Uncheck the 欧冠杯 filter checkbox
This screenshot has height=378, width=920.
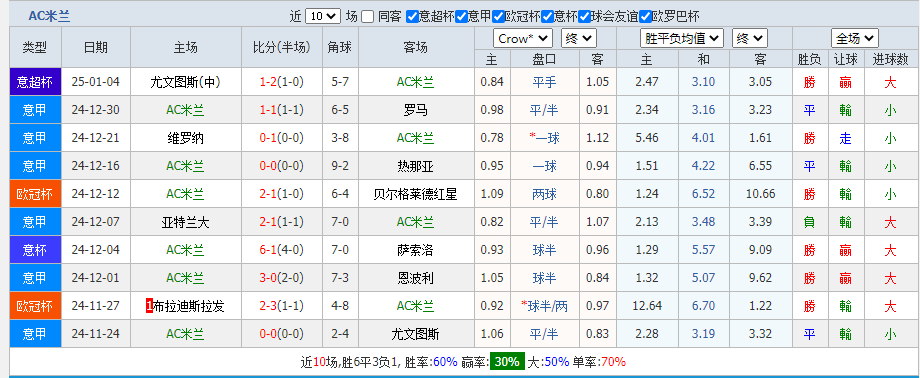[499, 16]
